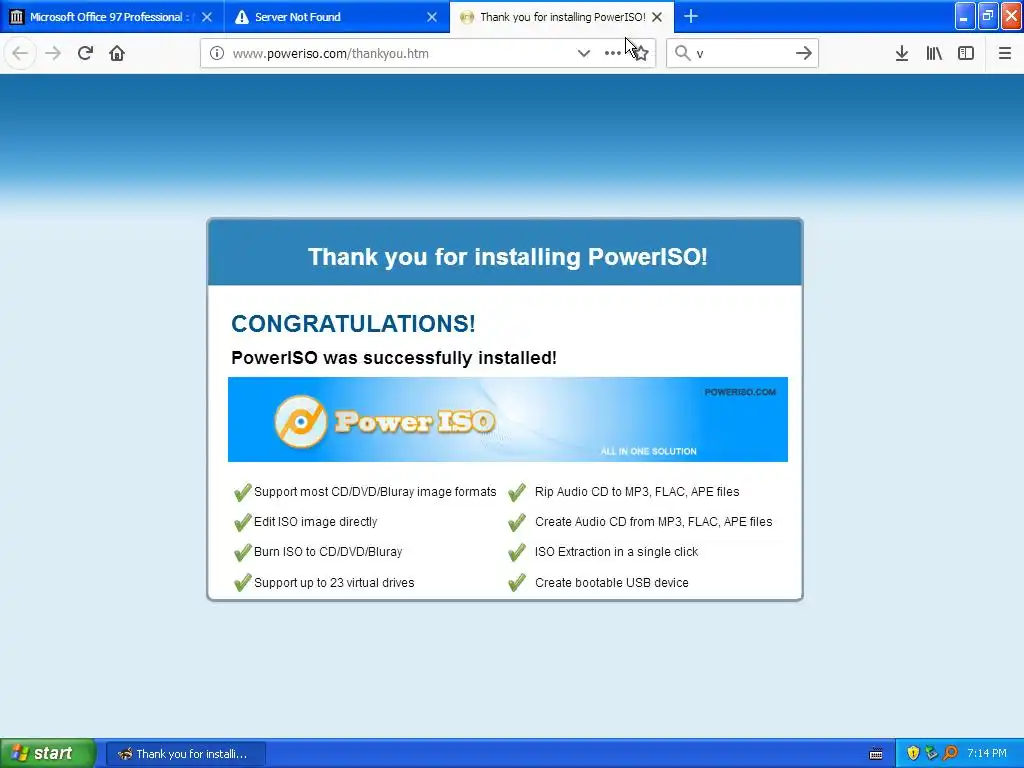Click Create bootable USB device
The image size is (1024, 768).
[611, 583]
